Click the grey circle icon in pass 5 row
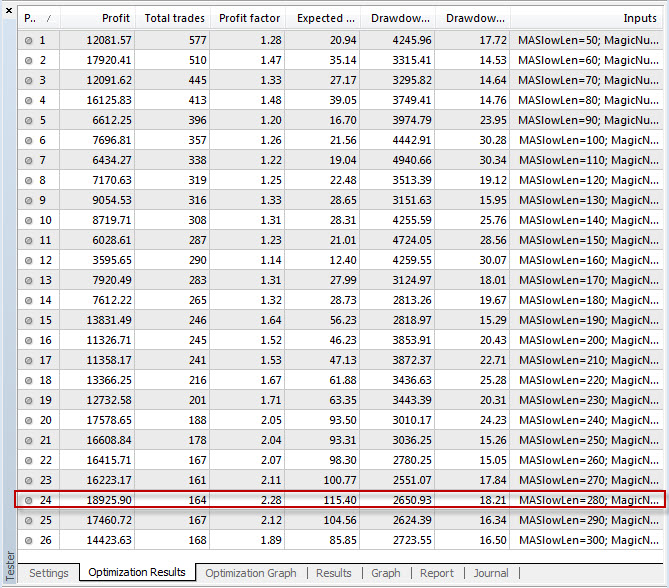 click(28, 120)
